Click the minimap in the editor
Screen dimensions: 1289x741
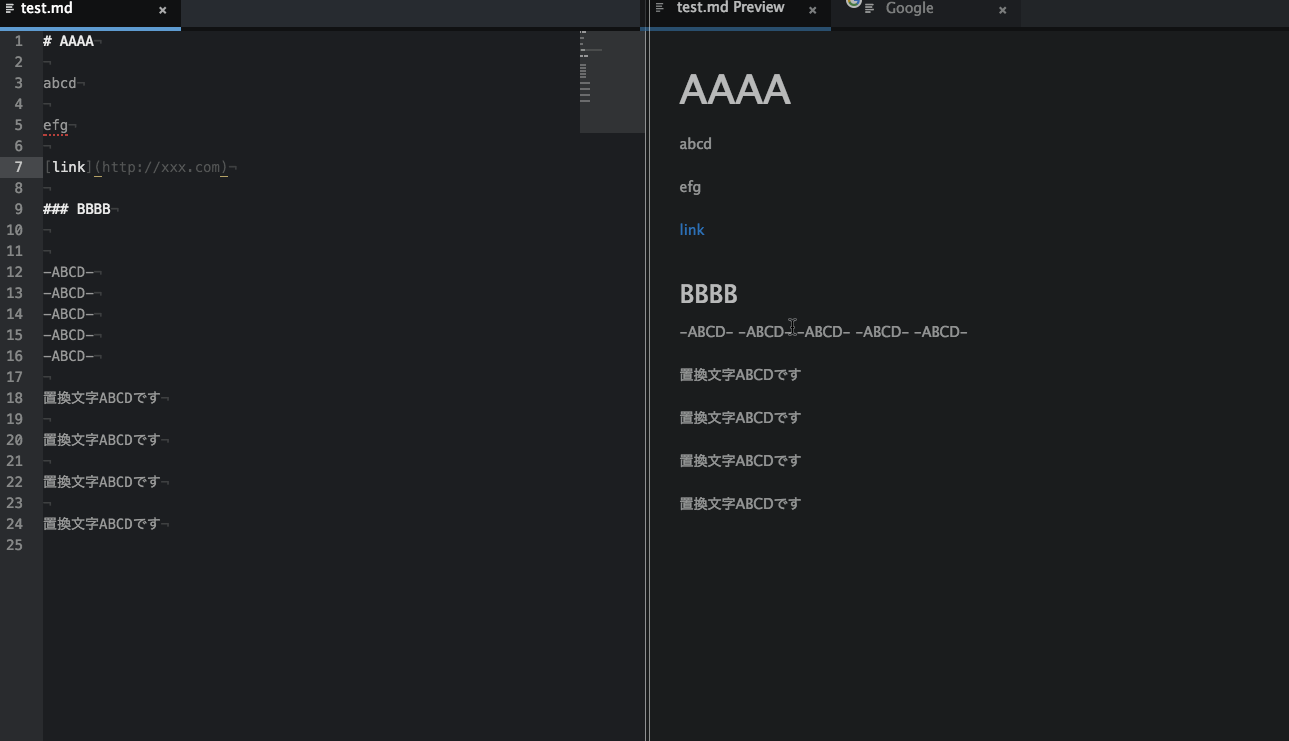pyautogui.click(x=612, y=82)
